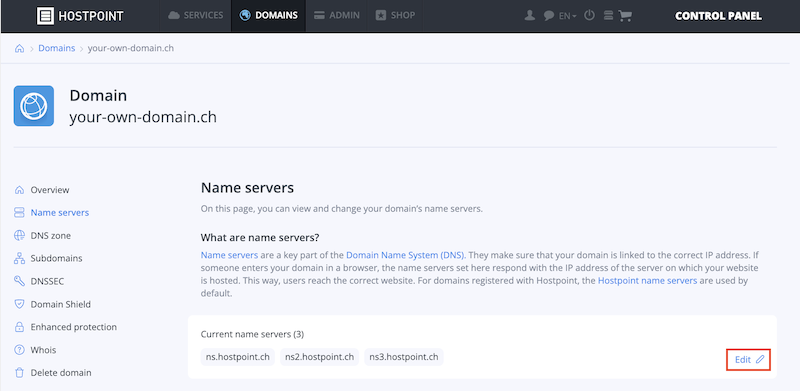Open the Services tab
Viewport: 800px width, 391px height.
(196, 15)
